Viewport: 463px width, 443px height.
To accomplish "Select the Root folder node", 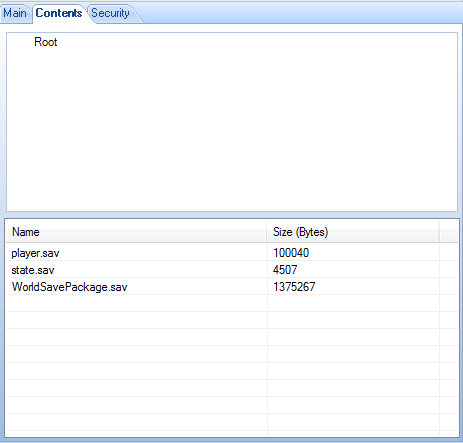I will click(x=46, y=42).
